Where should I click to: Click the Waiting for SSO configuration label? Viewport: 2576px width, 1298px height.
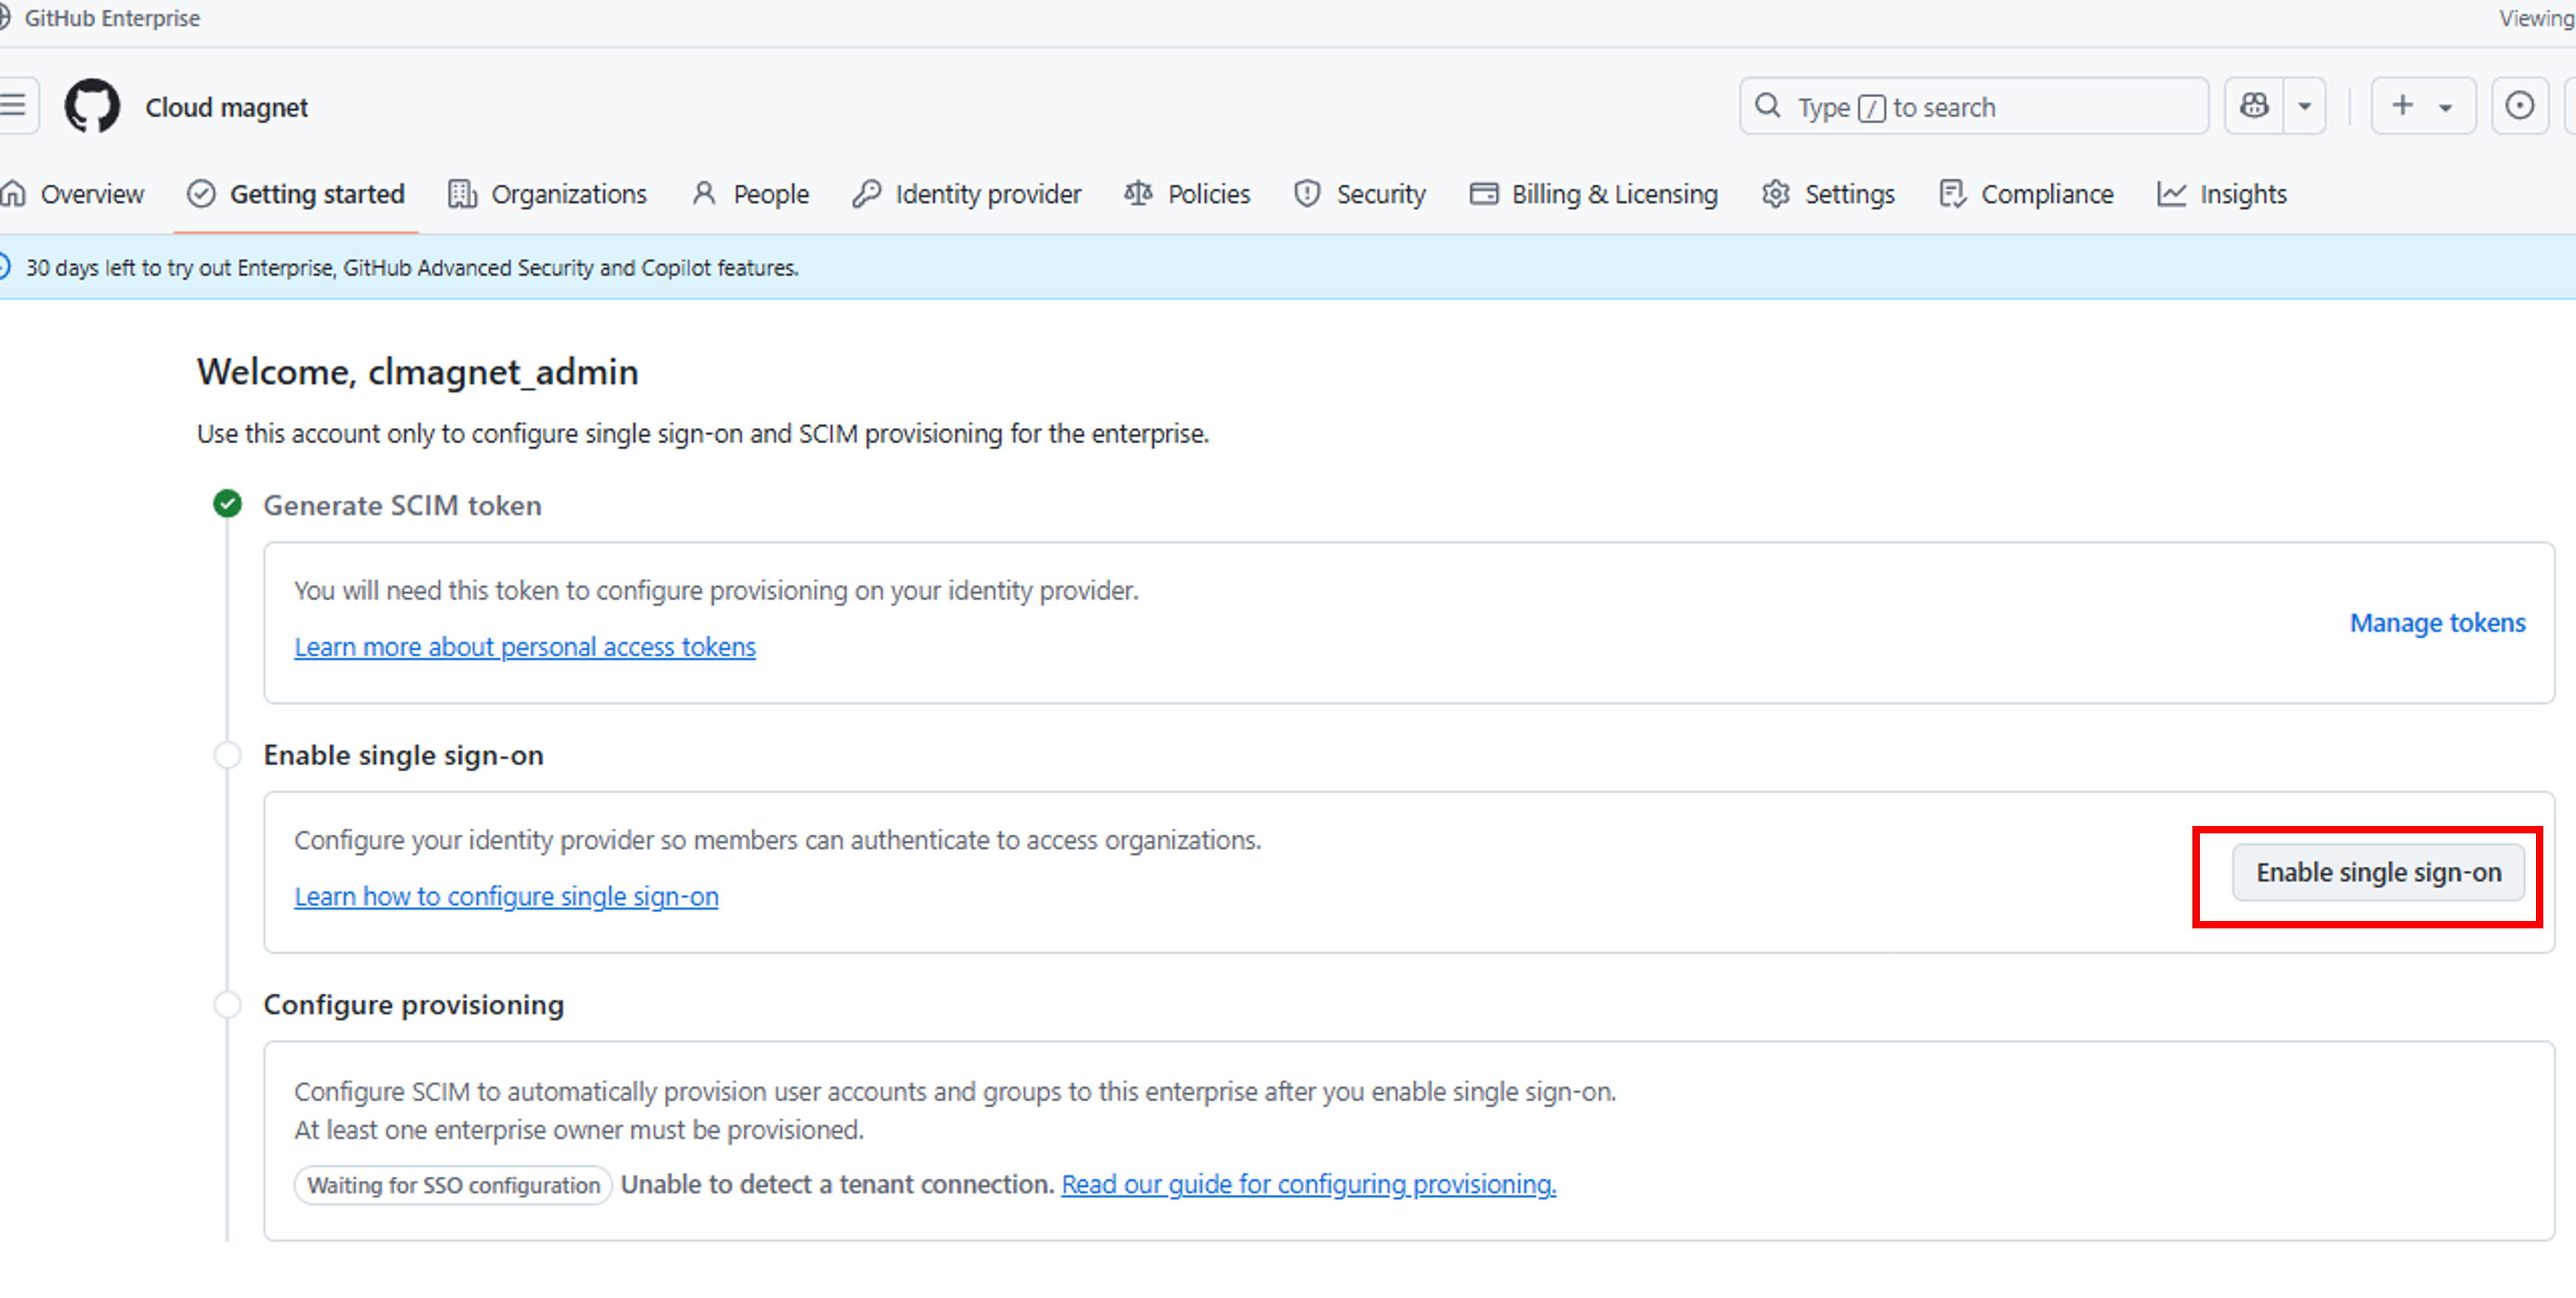(x=453, y=1185)
